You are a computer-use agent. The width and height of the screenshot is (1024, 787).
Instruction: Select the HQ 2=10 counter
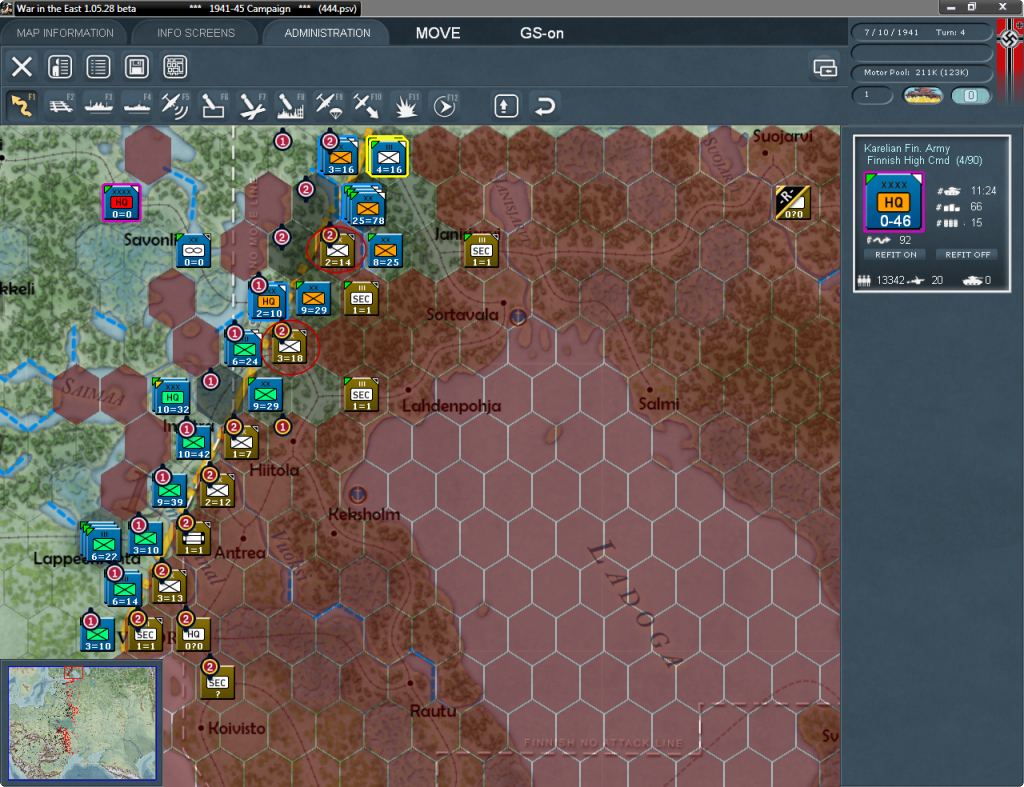(x=268, y=302)
